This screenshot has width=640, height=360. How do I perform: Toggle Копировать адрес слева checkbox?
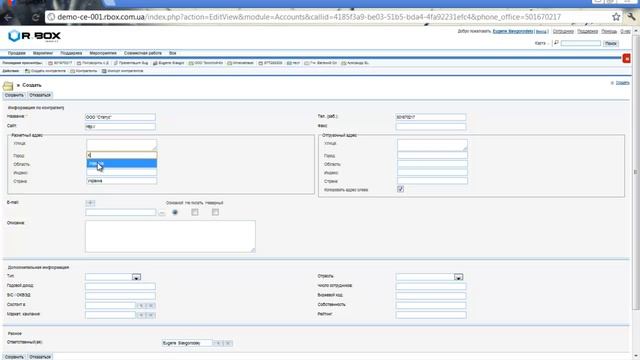pos(400,189)
